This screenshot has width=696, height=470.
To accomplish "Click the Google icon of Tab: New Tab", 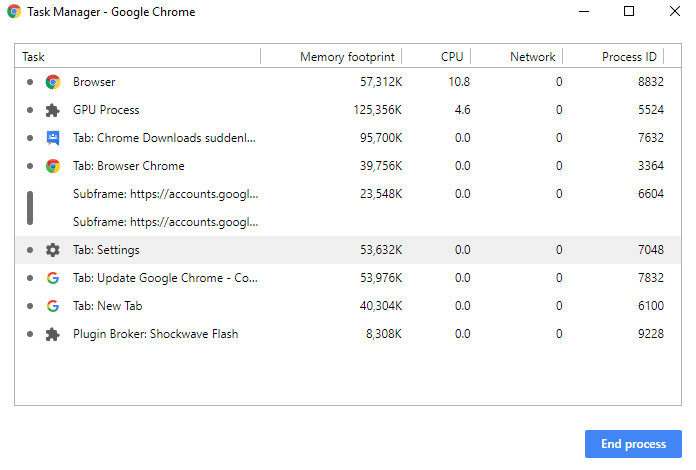I will tap(53, 306).
